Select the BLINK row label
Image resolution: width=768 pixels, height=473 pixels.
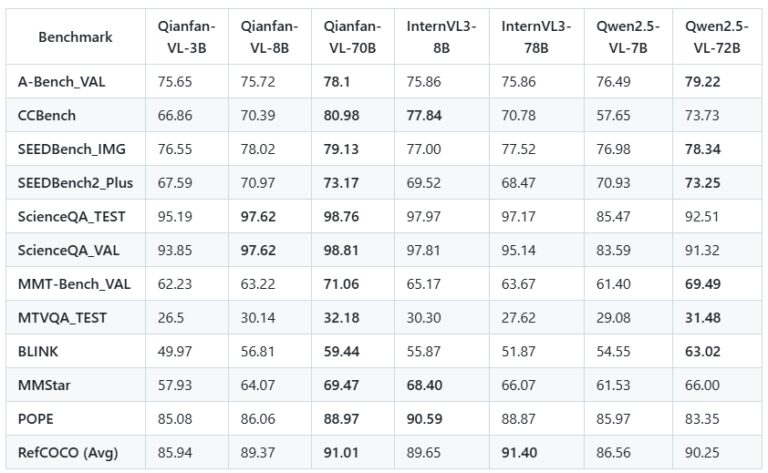[38, 352]
